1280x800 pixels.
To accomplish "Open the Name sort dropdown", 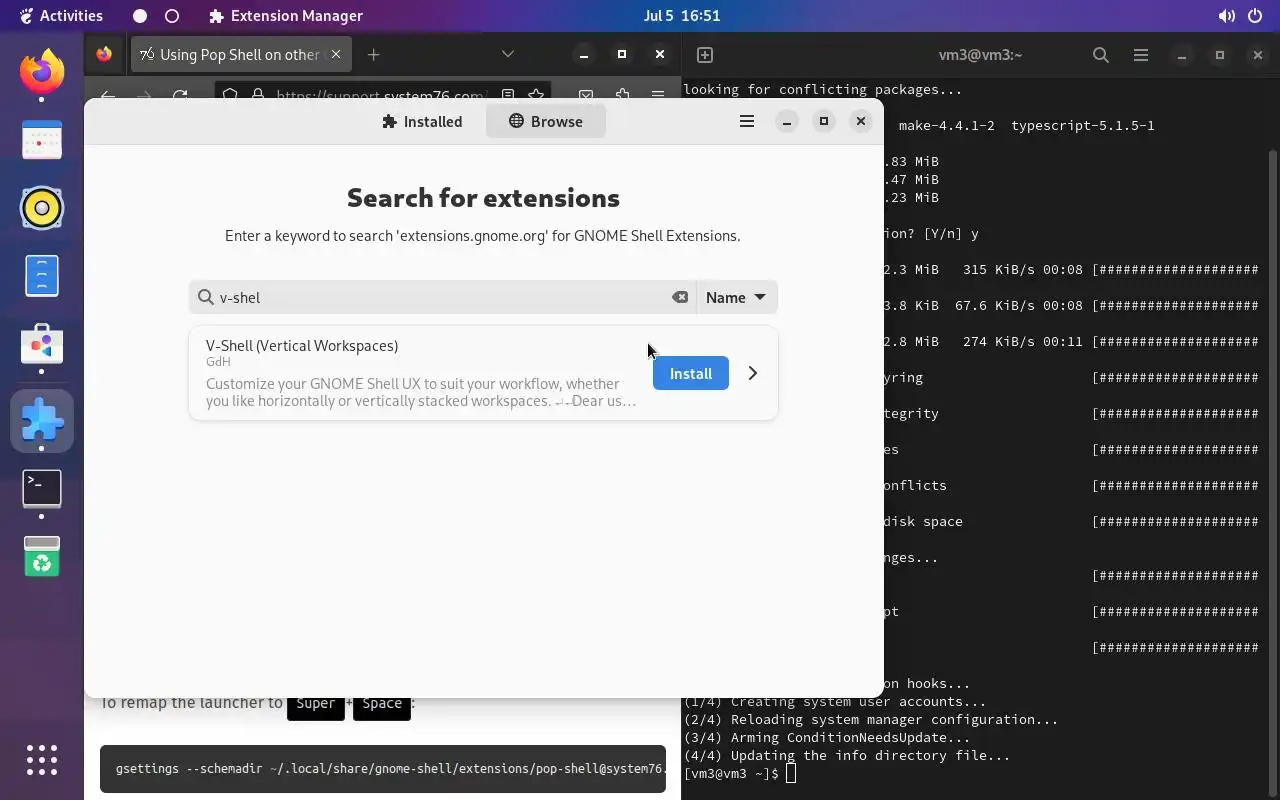I will [736, 297].
